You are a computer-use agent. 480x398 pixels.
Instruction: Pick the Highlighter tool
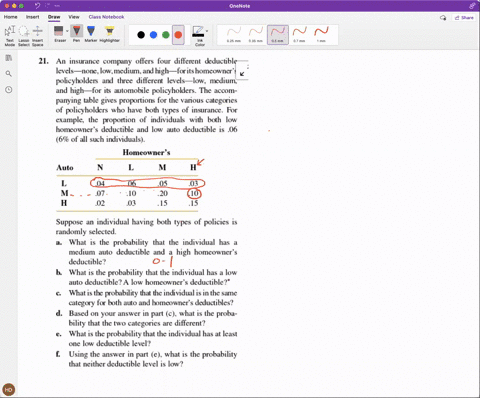coord(109,34)
